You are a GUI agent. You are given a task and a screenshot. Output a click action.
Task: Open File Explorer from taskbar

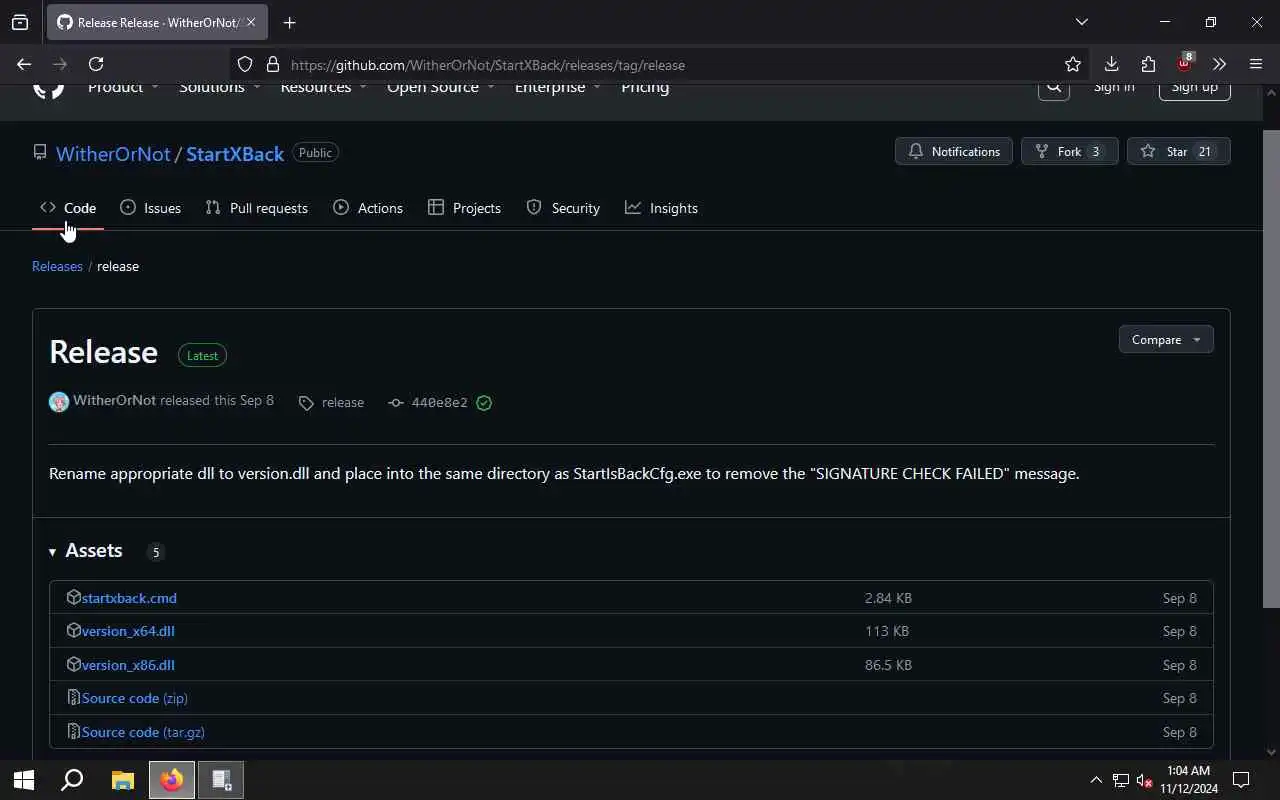(x=122, y=780)
